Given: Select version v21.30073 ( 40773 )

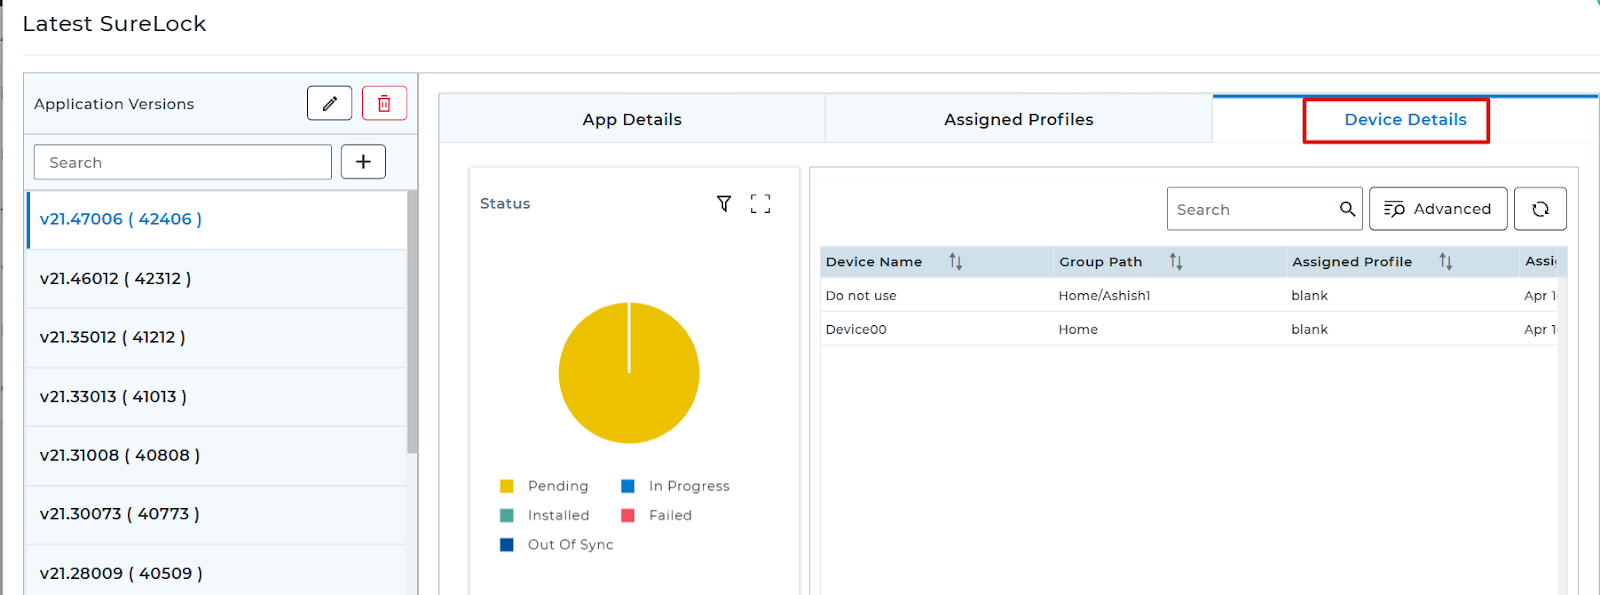Looking at the screenshot, I should [216, 515].
